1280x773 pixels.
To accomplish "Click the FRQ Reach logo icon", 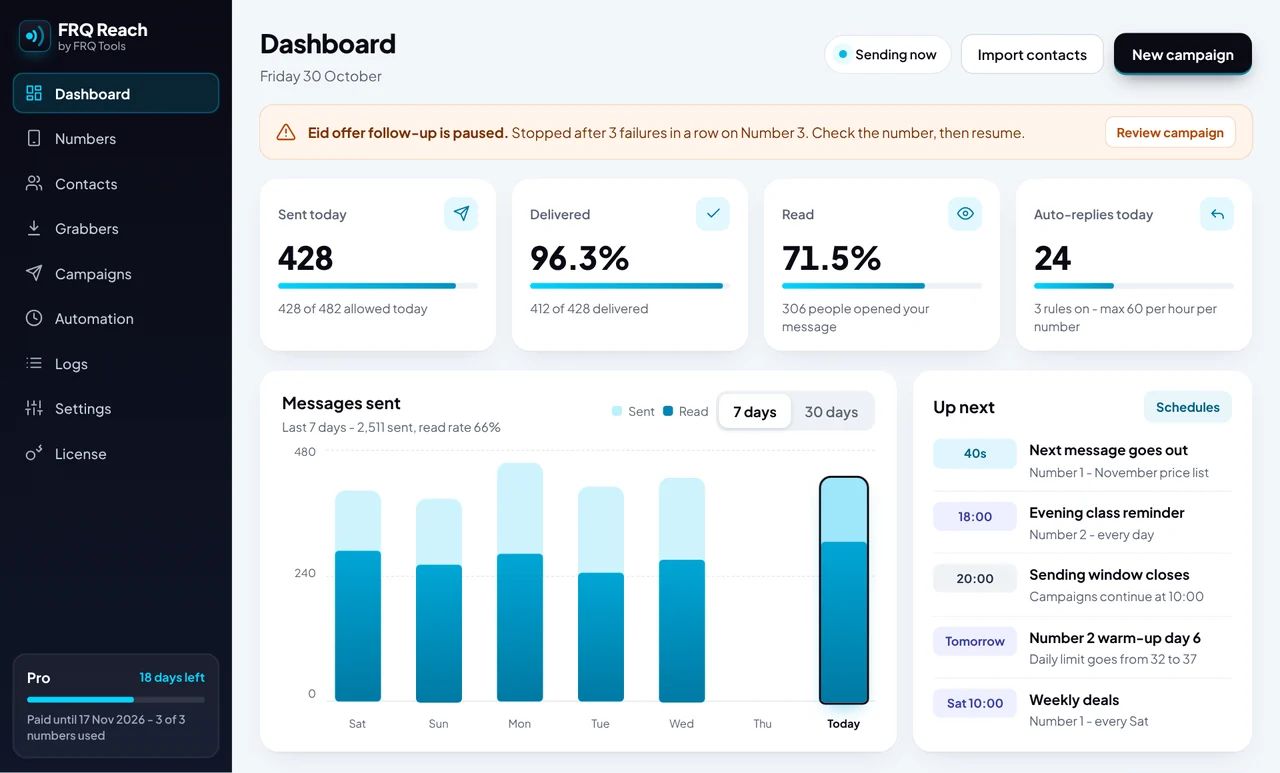I will (34, 37).
